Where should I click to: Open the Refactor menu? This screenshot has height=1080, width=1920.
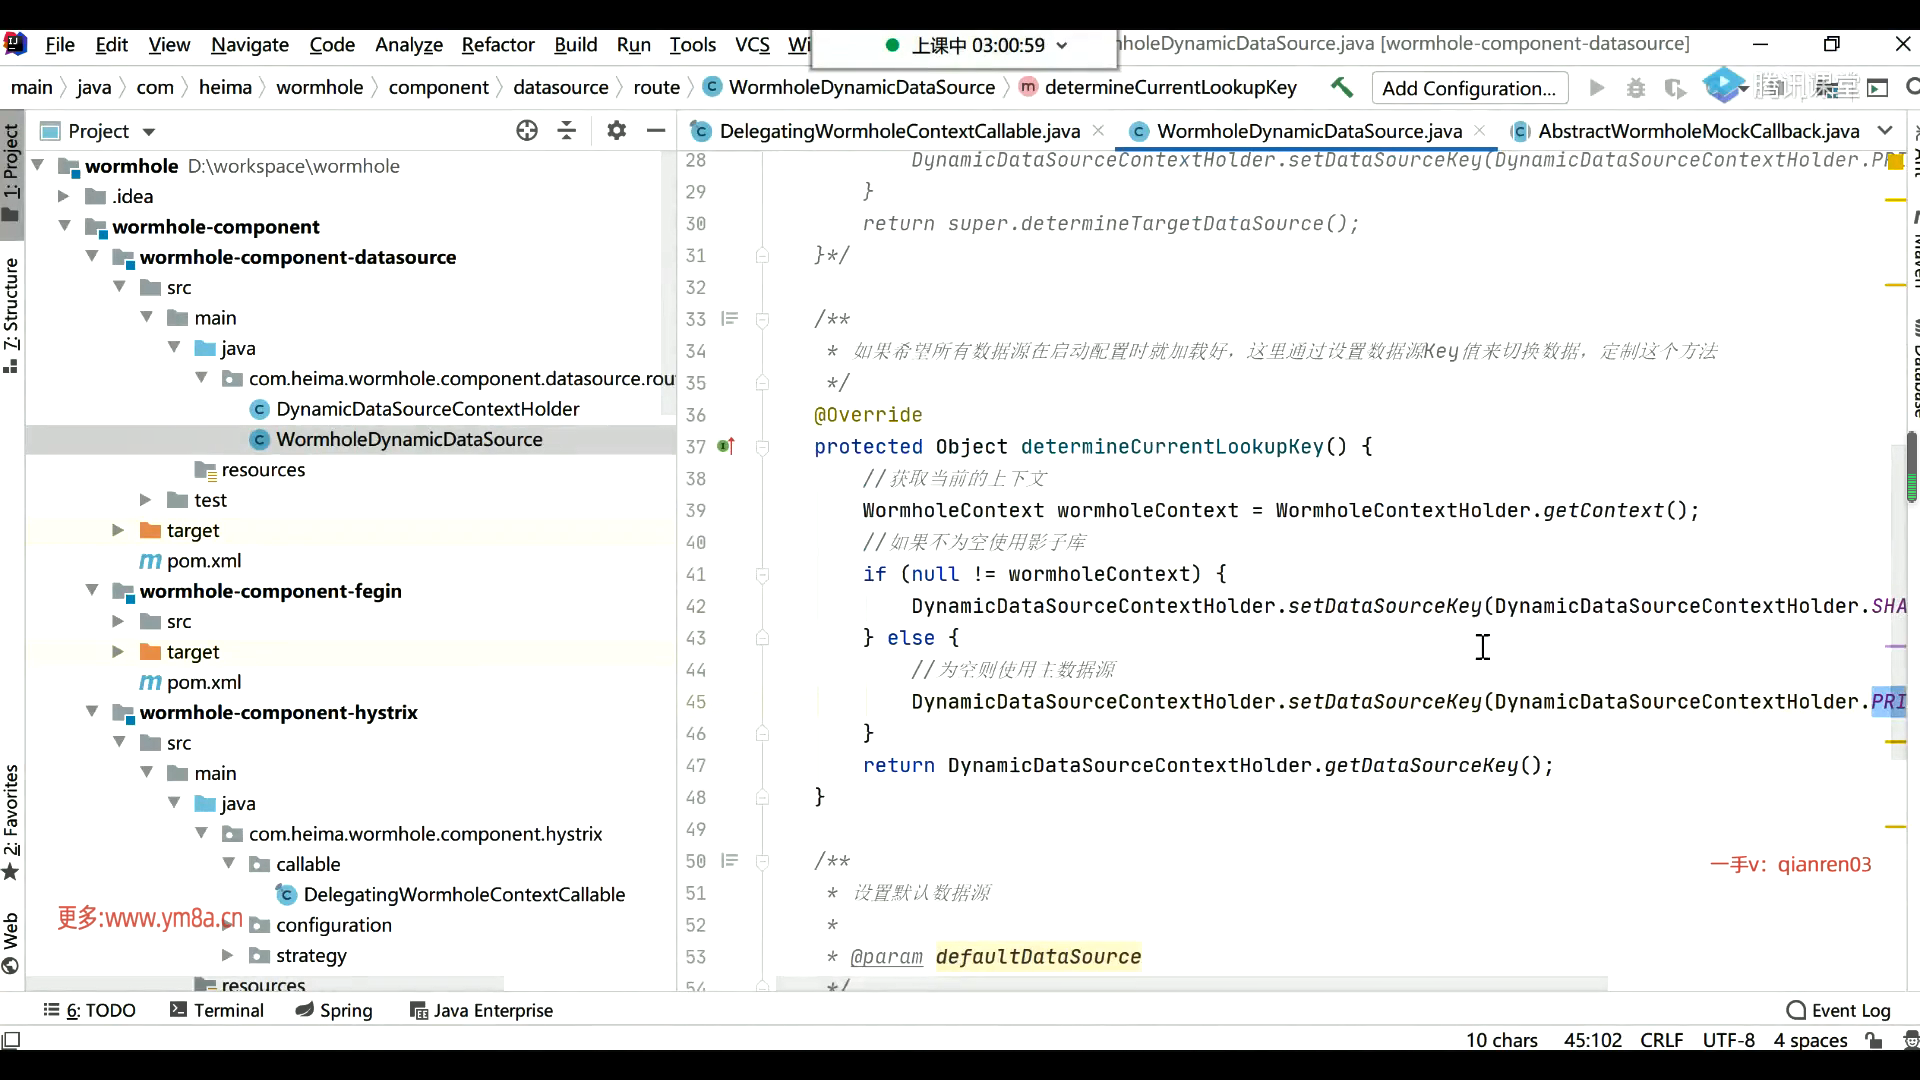pyautogui.click(x=497, y=44)
